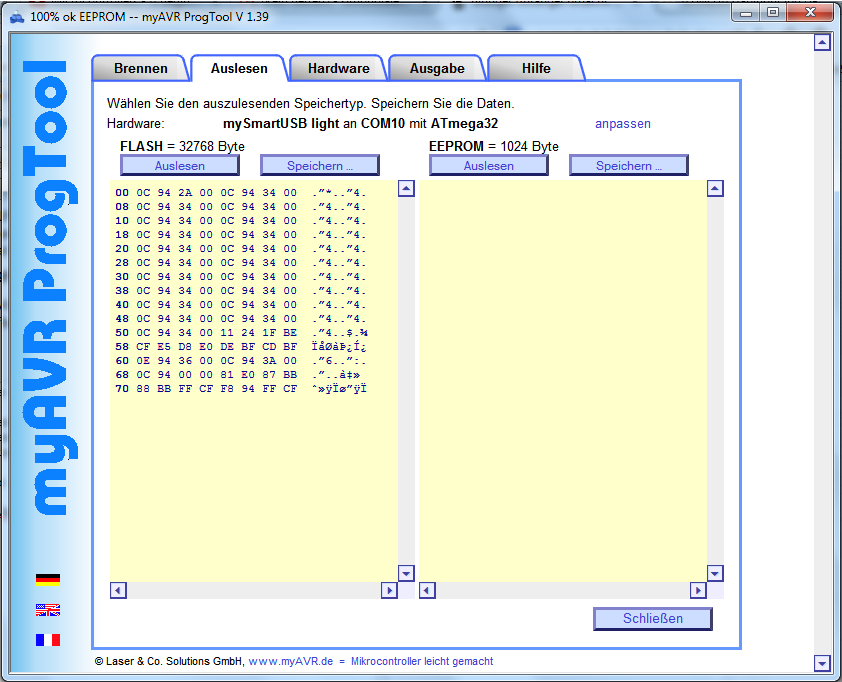Save EEPROM data with Speichern button
842x682 pixels.
(x=629, y=165)
